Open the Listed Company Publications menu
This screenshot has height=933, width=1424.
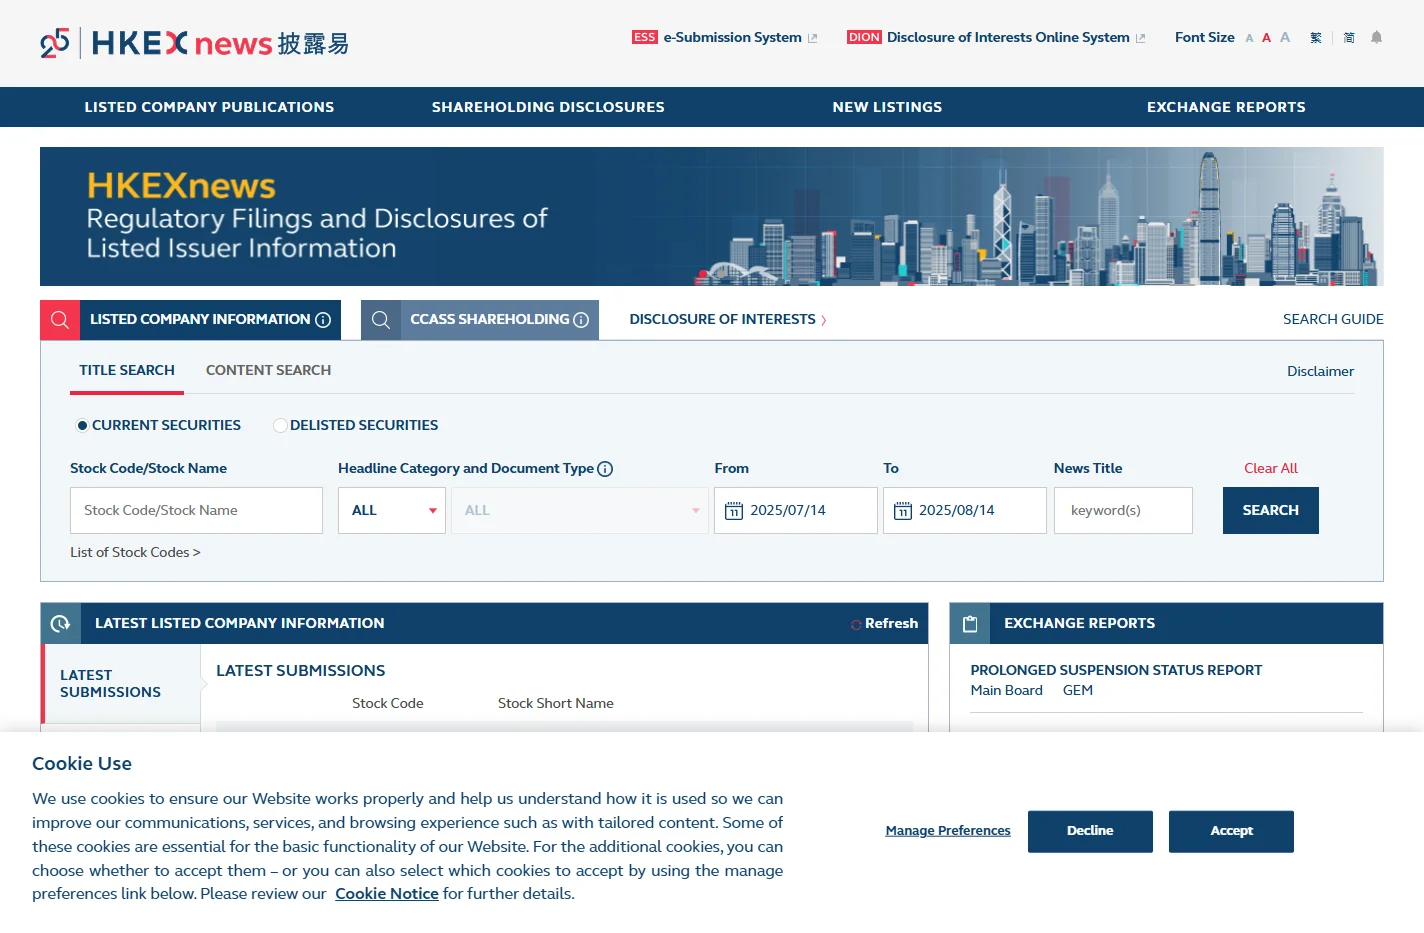click(x=209, y=107)
